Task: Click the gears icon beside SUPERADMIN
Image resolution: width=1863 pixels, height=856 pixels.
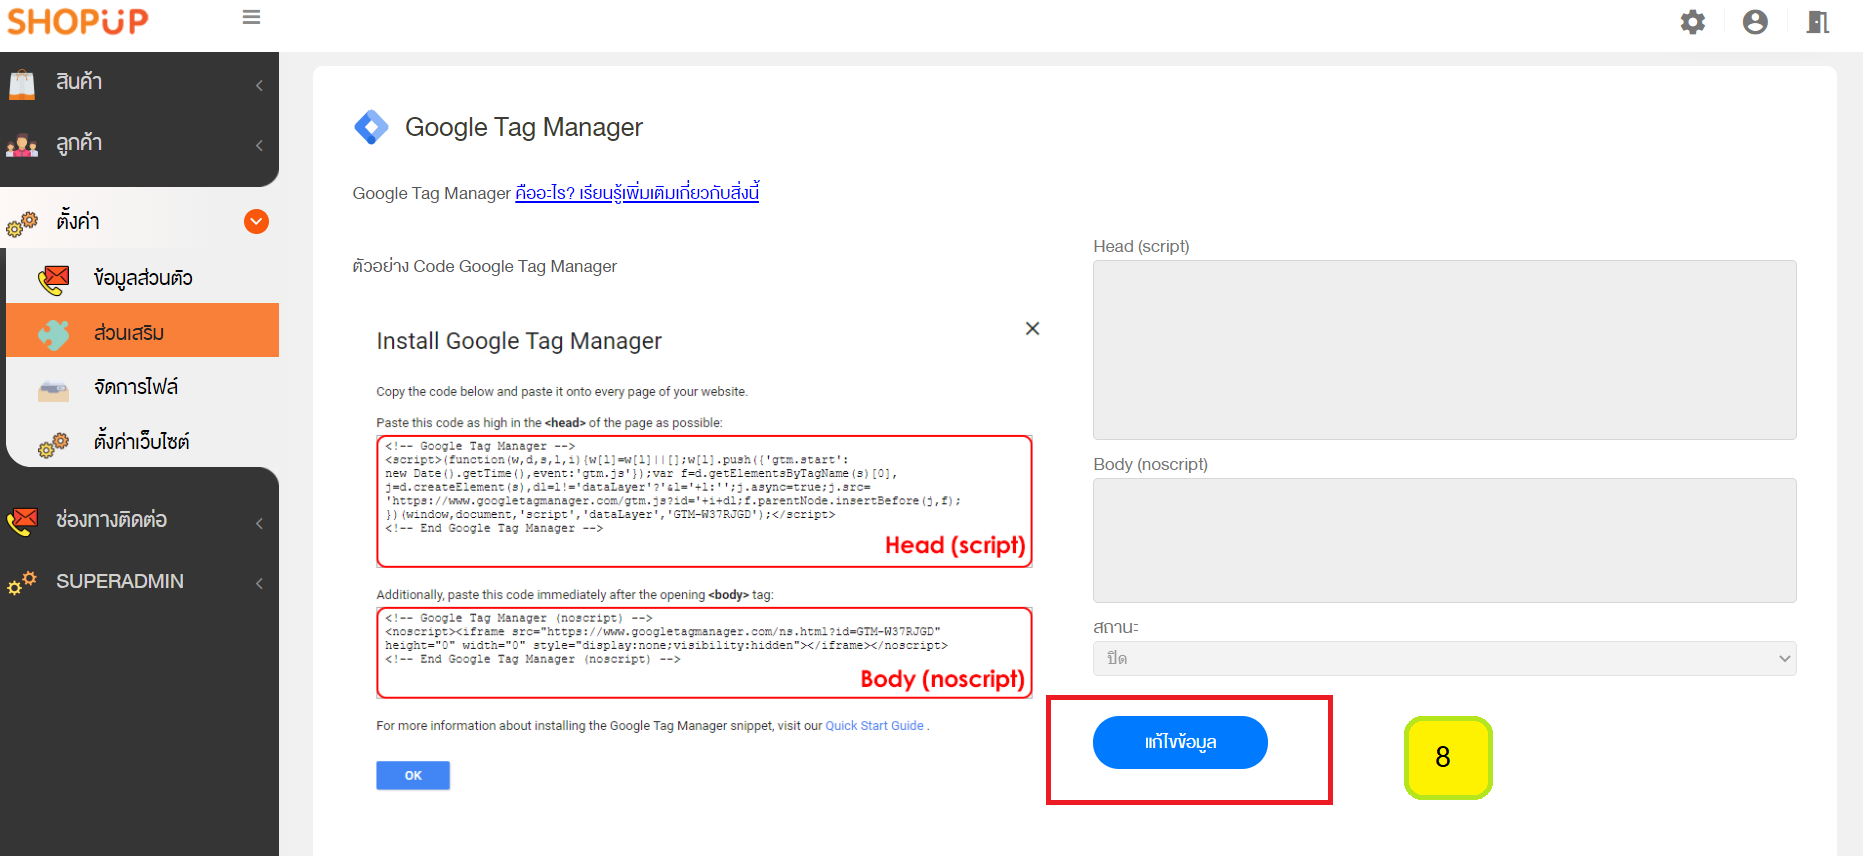Action: coord(22,582)
